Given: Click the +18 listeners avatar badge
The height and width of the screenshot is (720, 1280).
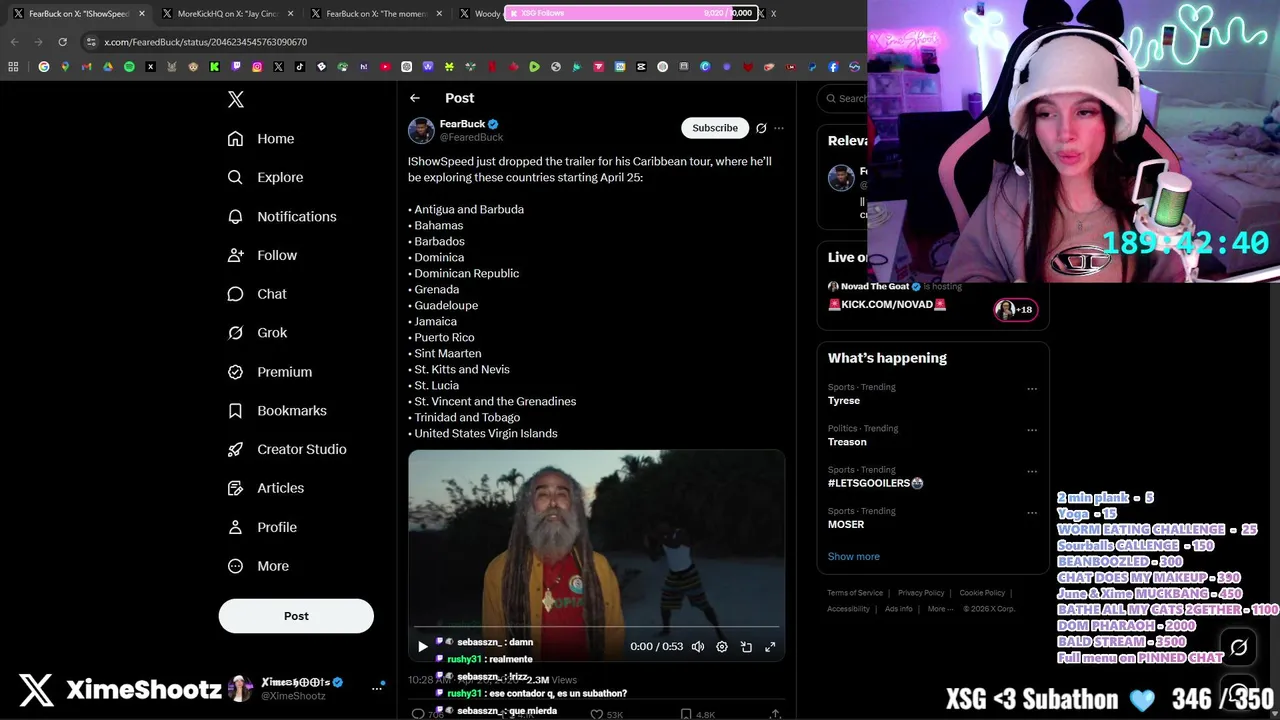Looking at the screenshot, I should (1015, 309).
